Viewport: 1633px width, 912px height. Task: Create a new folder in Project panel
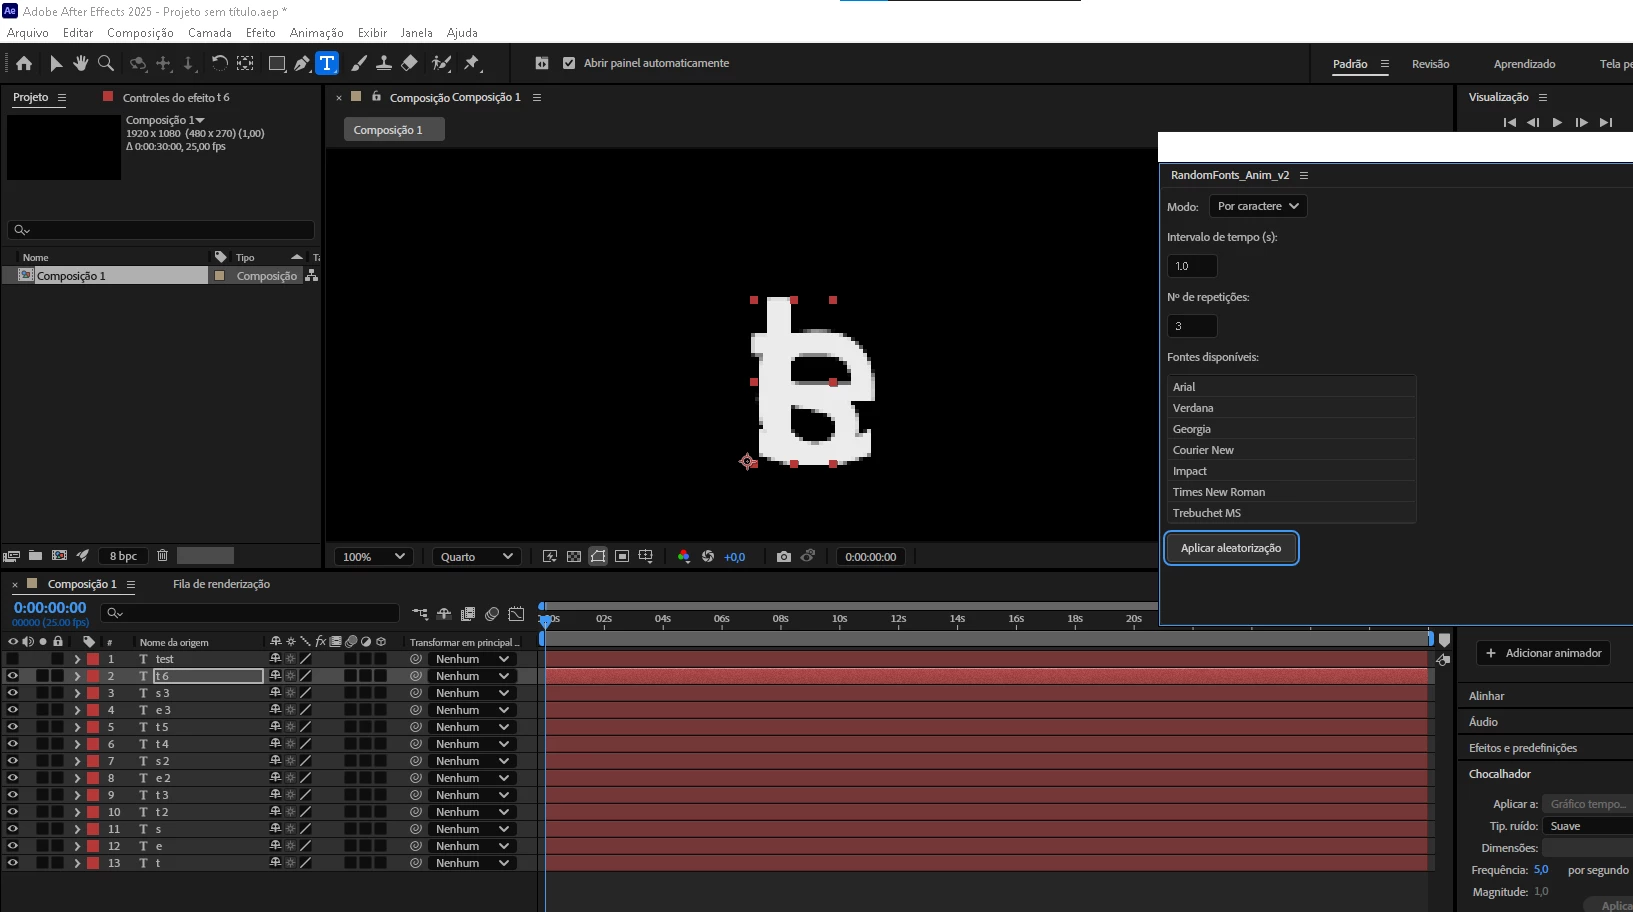click(35, 555)
